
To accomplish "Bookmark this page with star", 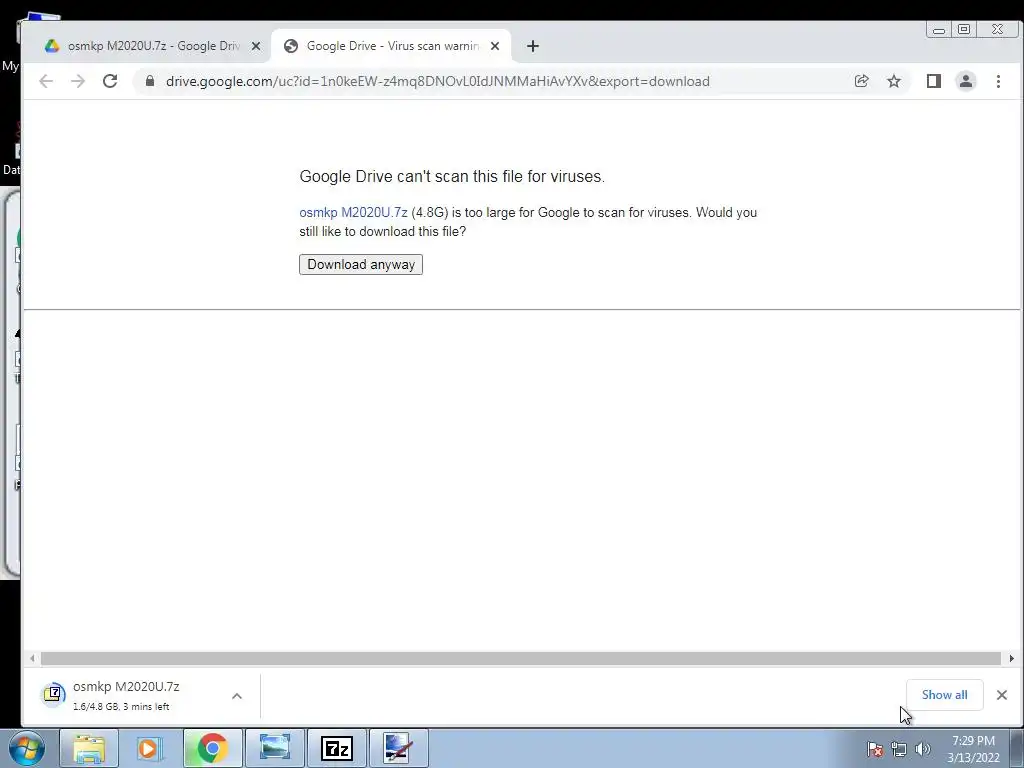I will pyautogui.click(x=894, y=81).
